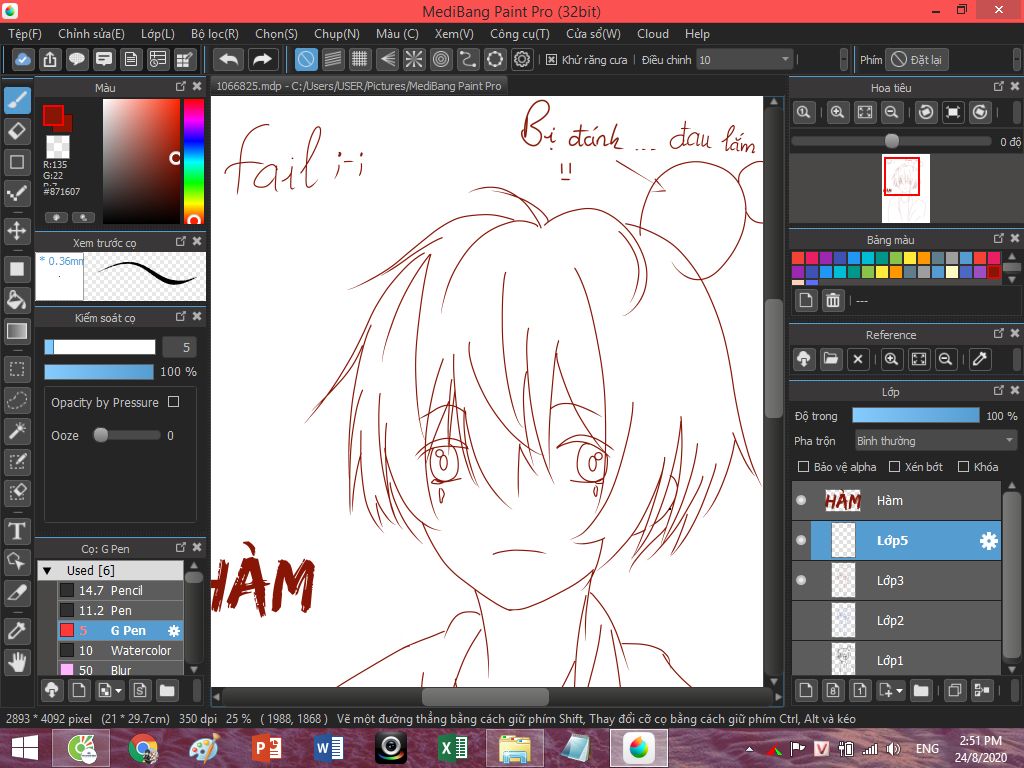Open add layer dropdown arrow
Screen dimensions: 1024x768
click(x=900, y=690)
